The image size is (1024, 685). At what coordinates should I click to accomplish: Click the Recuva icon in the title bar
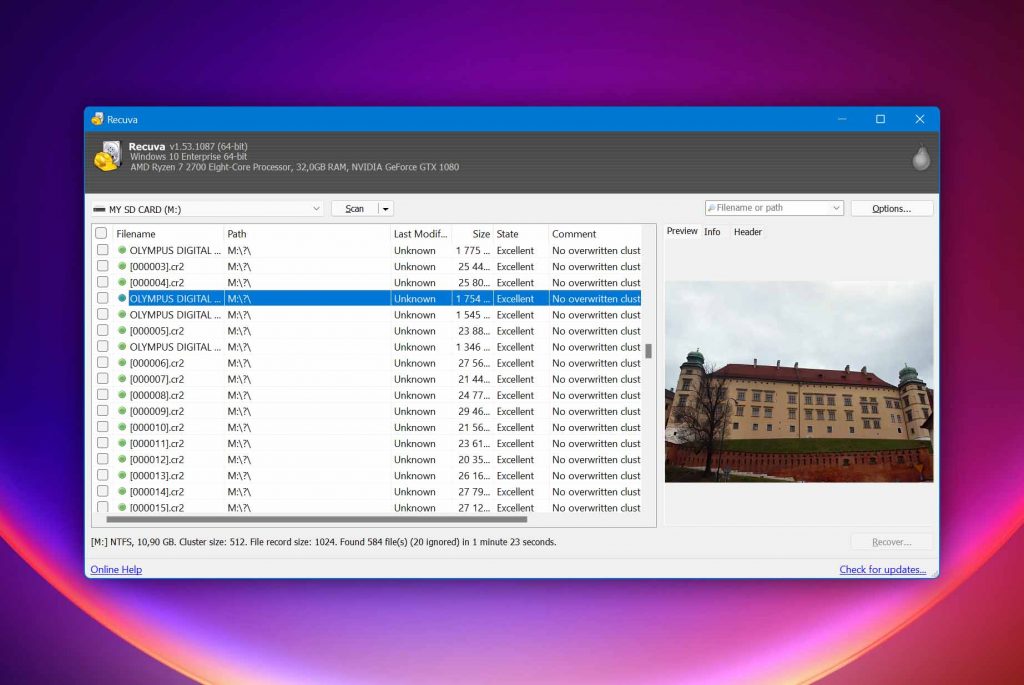point(99,118)
